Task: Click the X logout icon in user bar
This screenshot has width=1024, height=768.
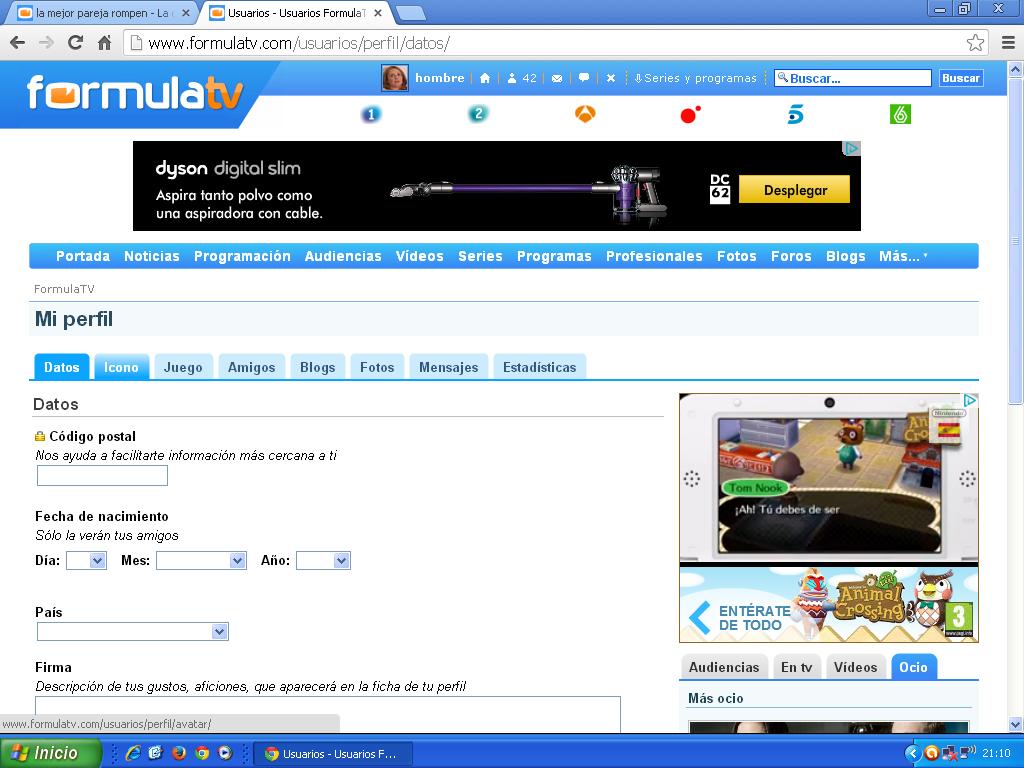Action: [x=611, y=78]
